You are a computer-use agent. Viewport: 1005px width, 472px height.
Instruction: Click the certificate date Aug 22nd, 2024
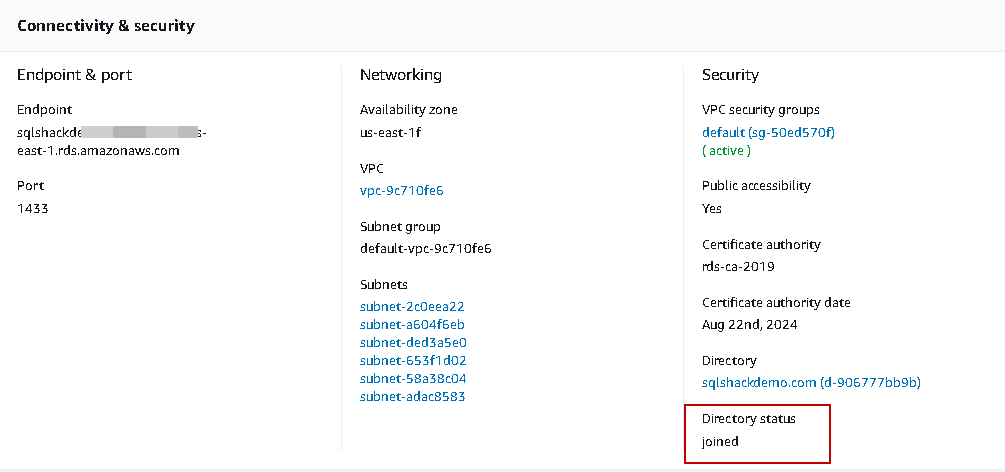click(749, 325)
